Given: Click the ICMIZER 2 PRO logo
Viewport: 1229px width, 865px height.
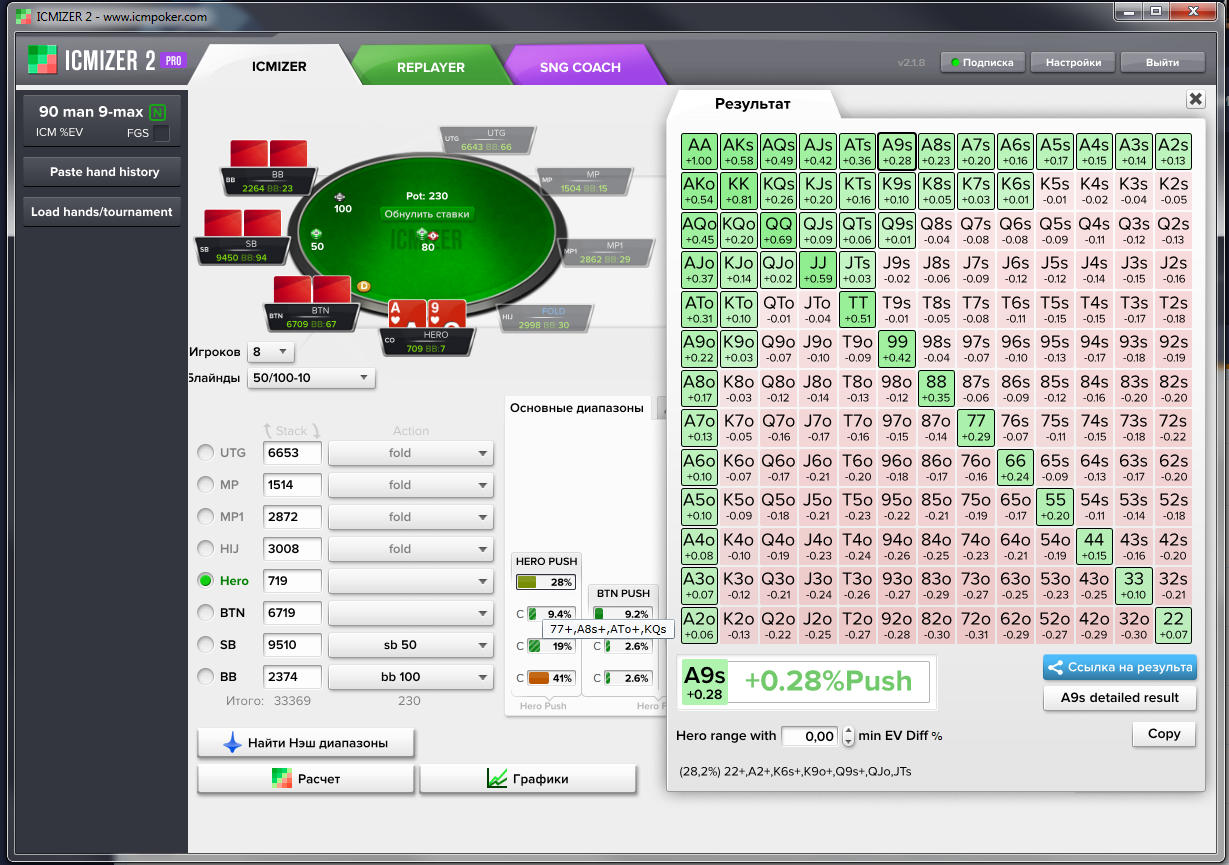Looking at the screenshot, I should pos(106,62).
